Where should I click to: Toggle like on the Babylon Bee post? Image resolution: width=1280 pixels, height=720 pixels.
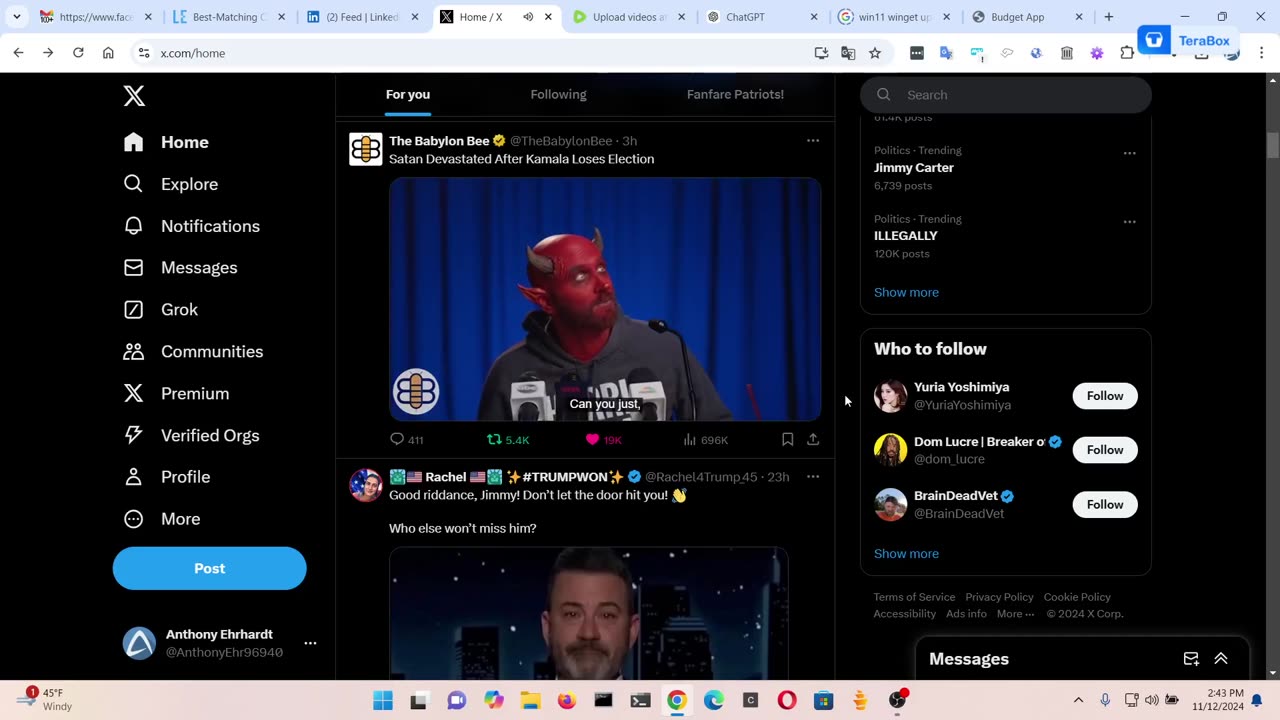click(x=604, y=440)
